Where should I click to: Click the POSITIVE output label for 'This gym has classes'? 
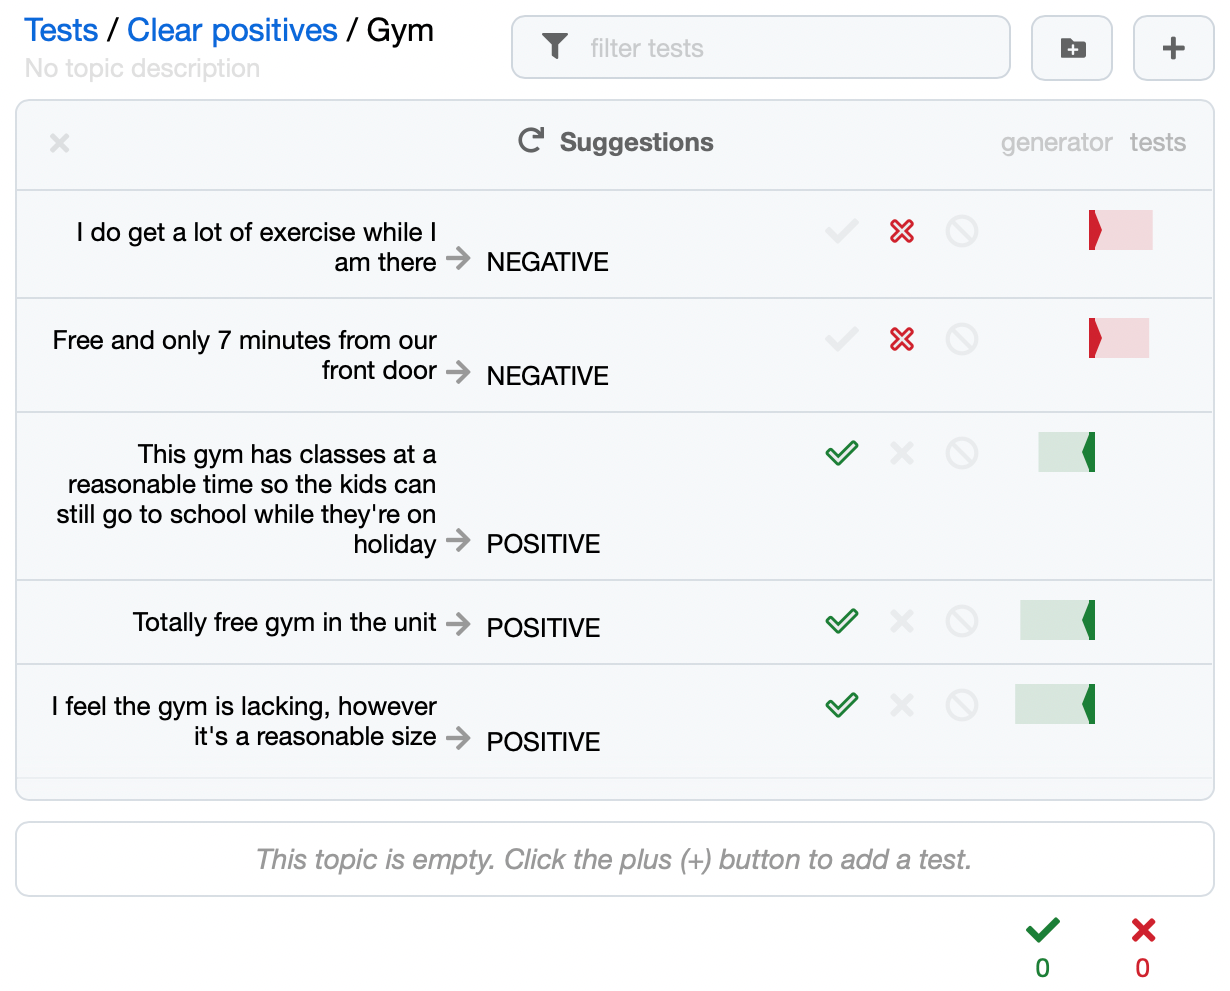(x=543, y=544)
